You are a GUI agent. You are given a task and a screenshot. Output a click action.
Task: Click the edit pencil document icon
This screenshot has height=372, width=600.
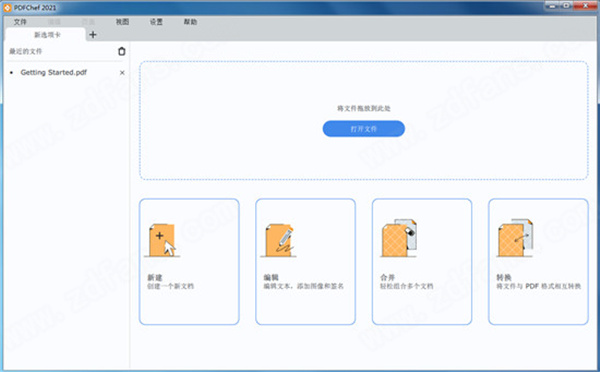click(x=280, y=240)
